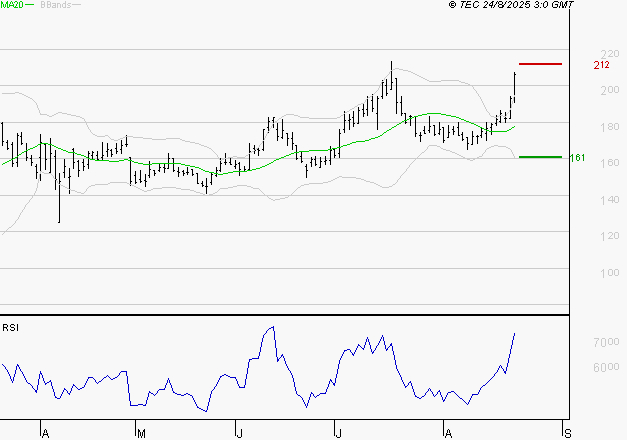Screen dimensions: 627x440
Task: Select the green support line at 161
Action: click(x=540, y=157)
